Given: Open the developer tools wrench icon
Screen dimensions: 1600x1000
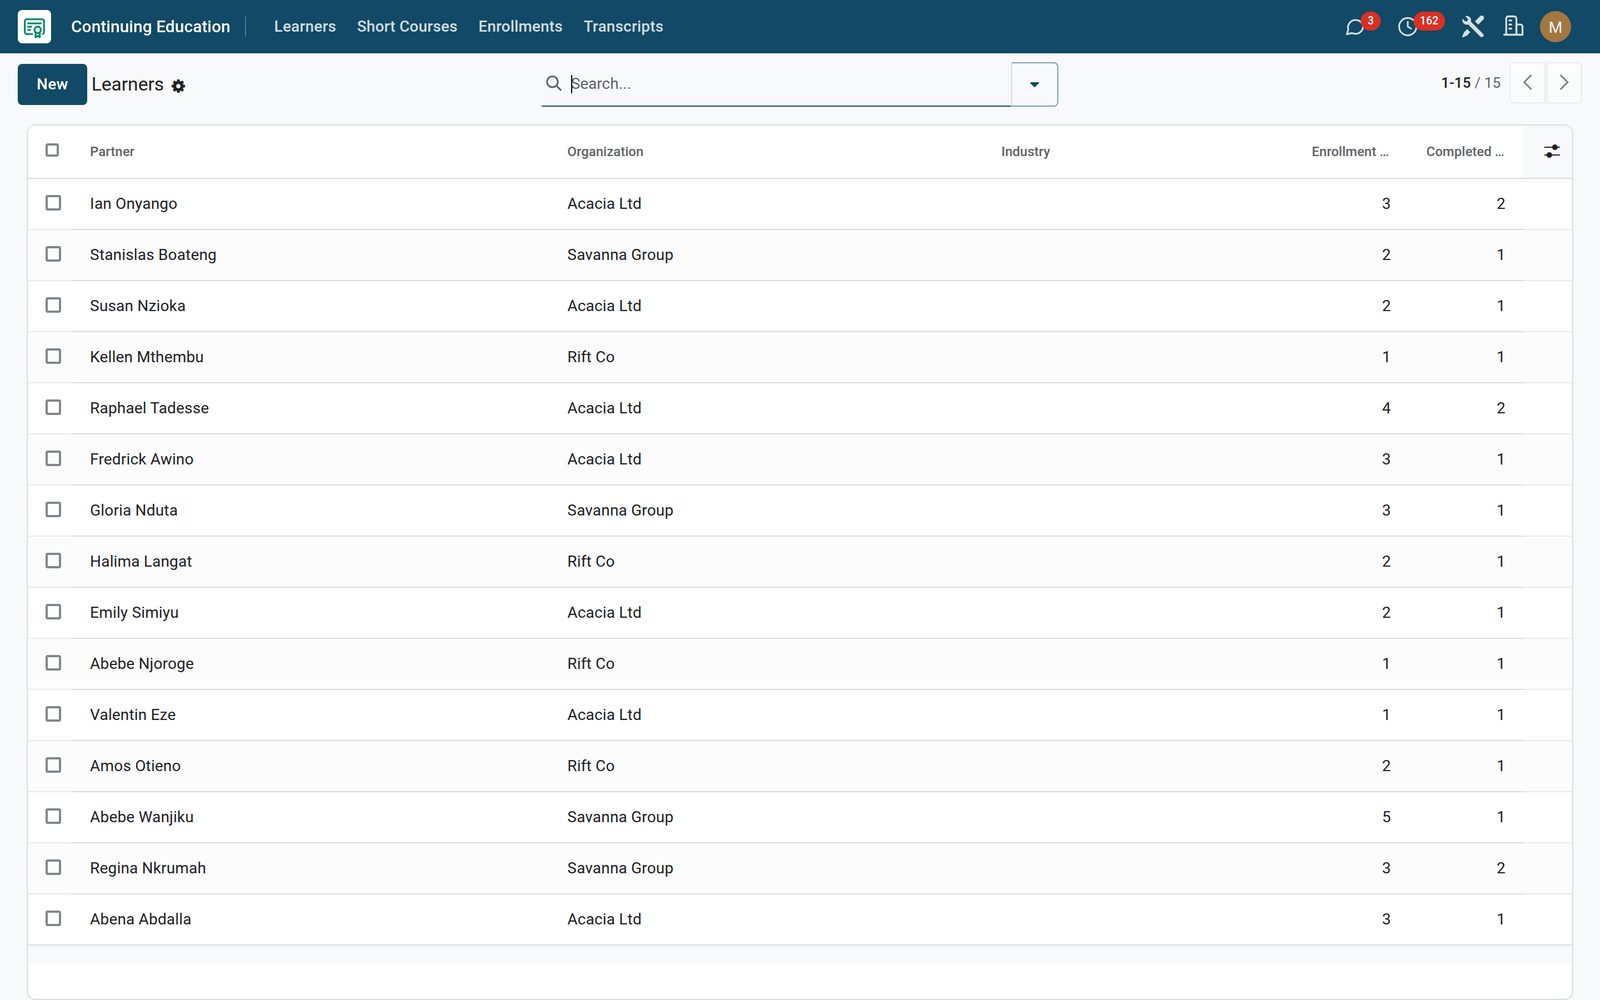Looking at the screenshot, I should click(1472, 27).
